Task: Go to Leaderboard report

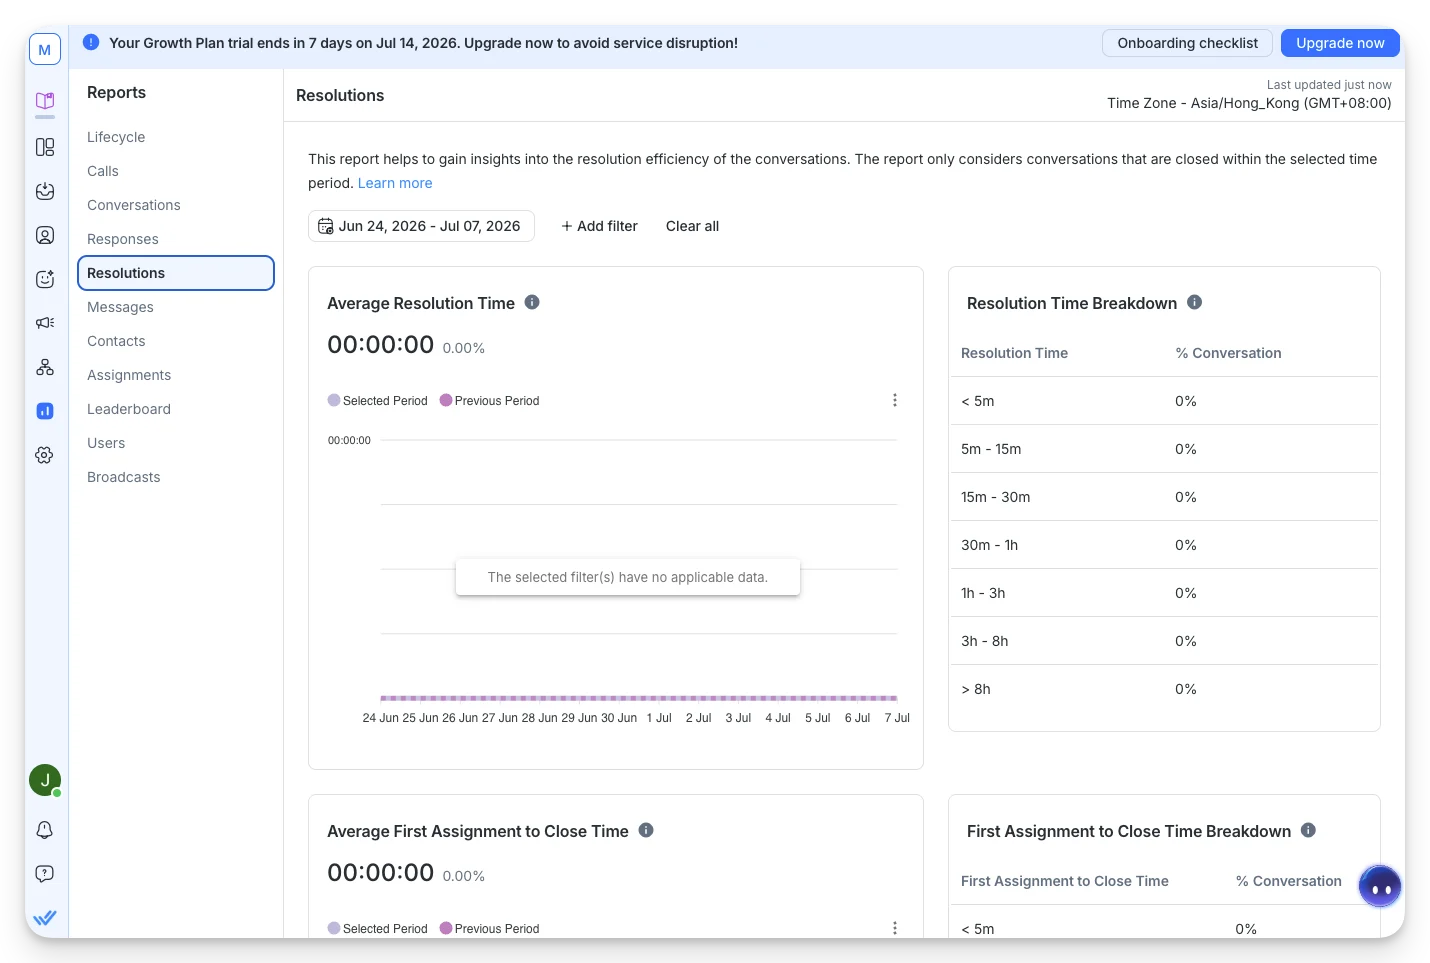Action: tap(129, 409)
